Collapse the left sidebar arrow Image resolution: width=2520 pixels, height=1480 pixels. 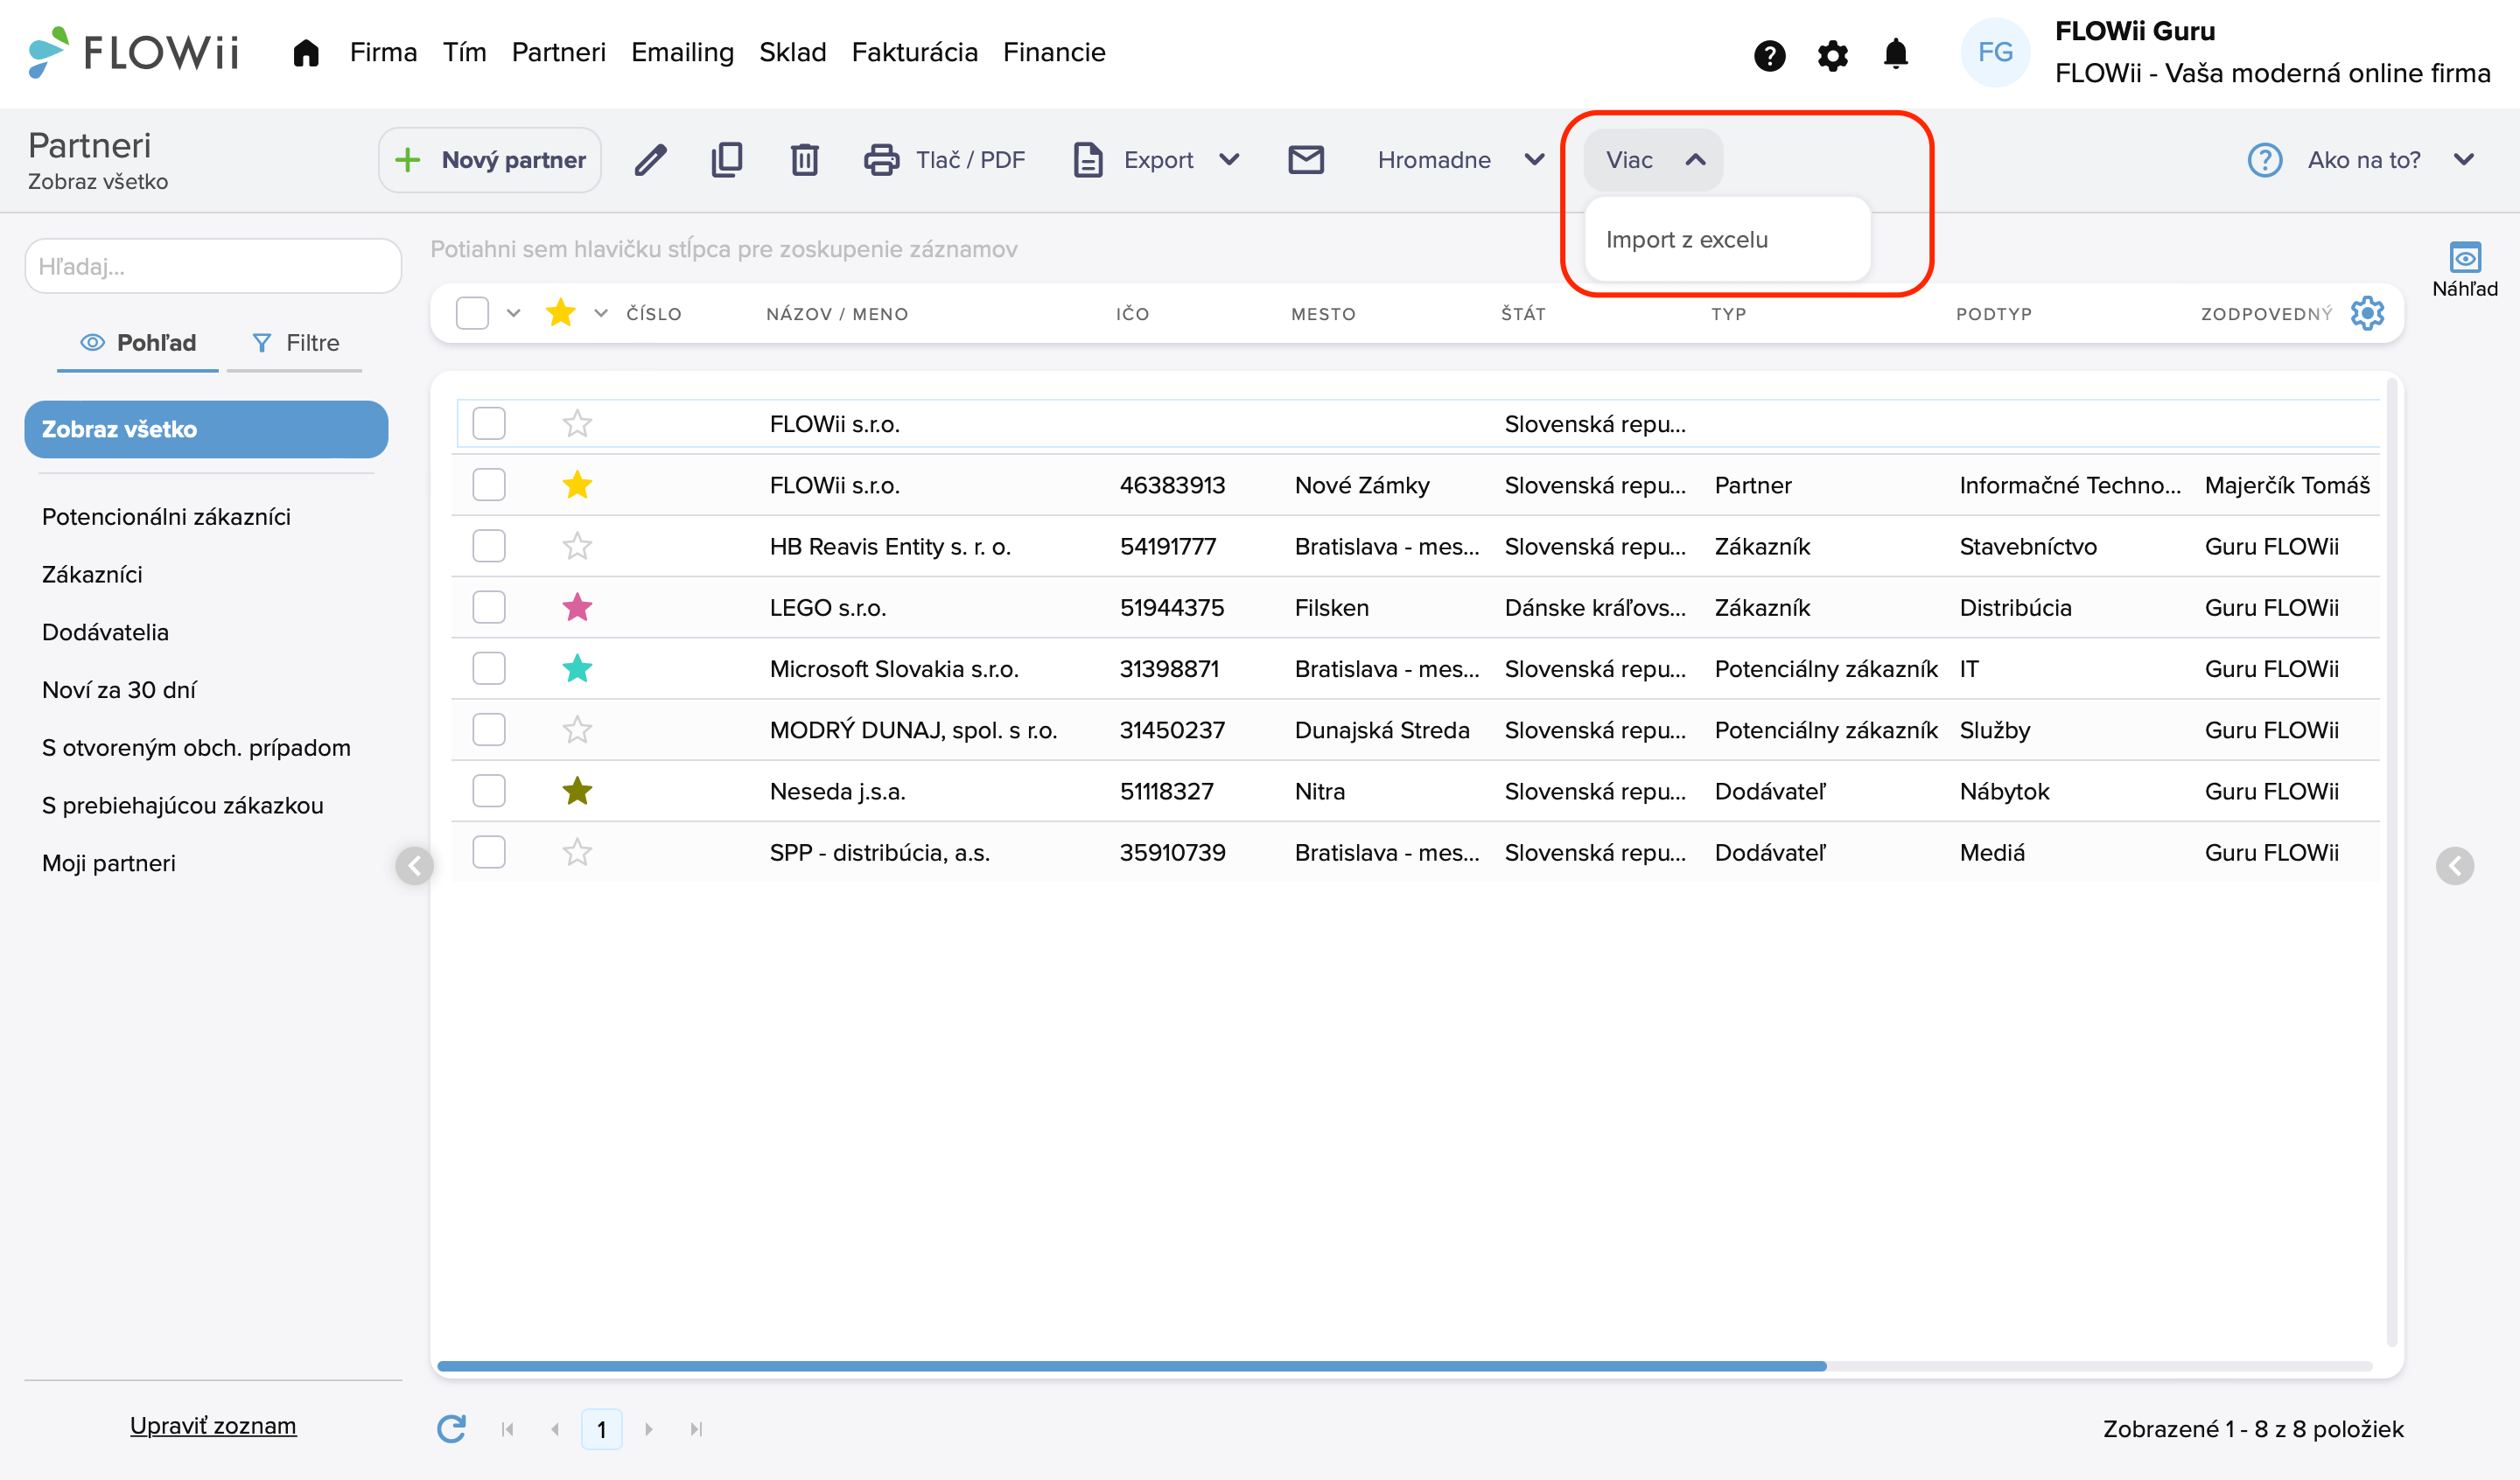(x=414, y=866)
